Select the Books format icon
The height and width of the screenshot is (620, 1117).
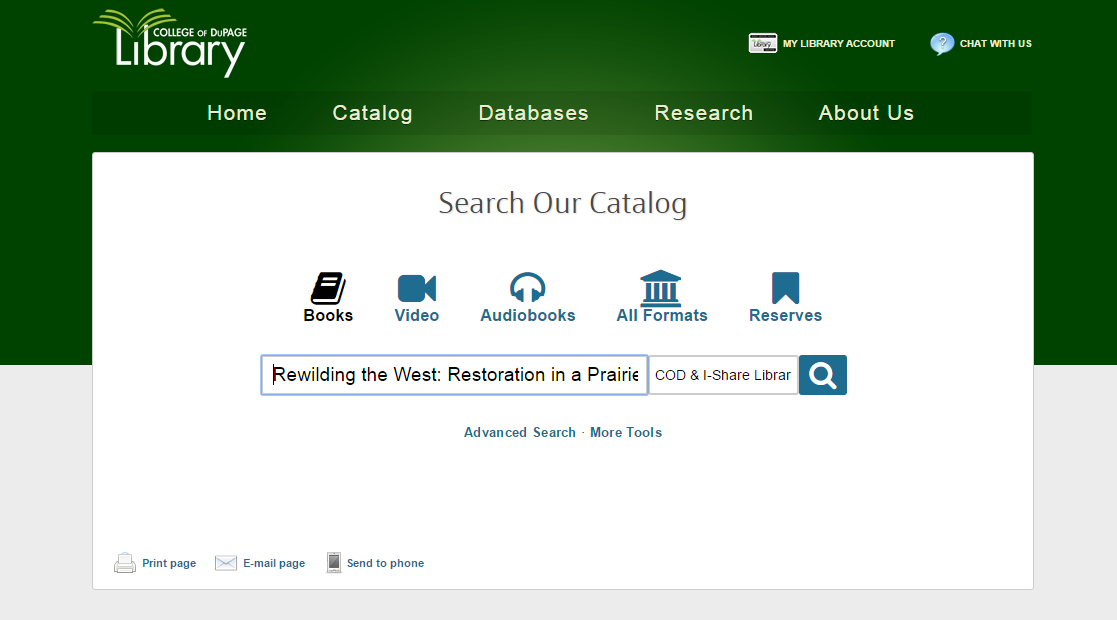click(328, 288)
